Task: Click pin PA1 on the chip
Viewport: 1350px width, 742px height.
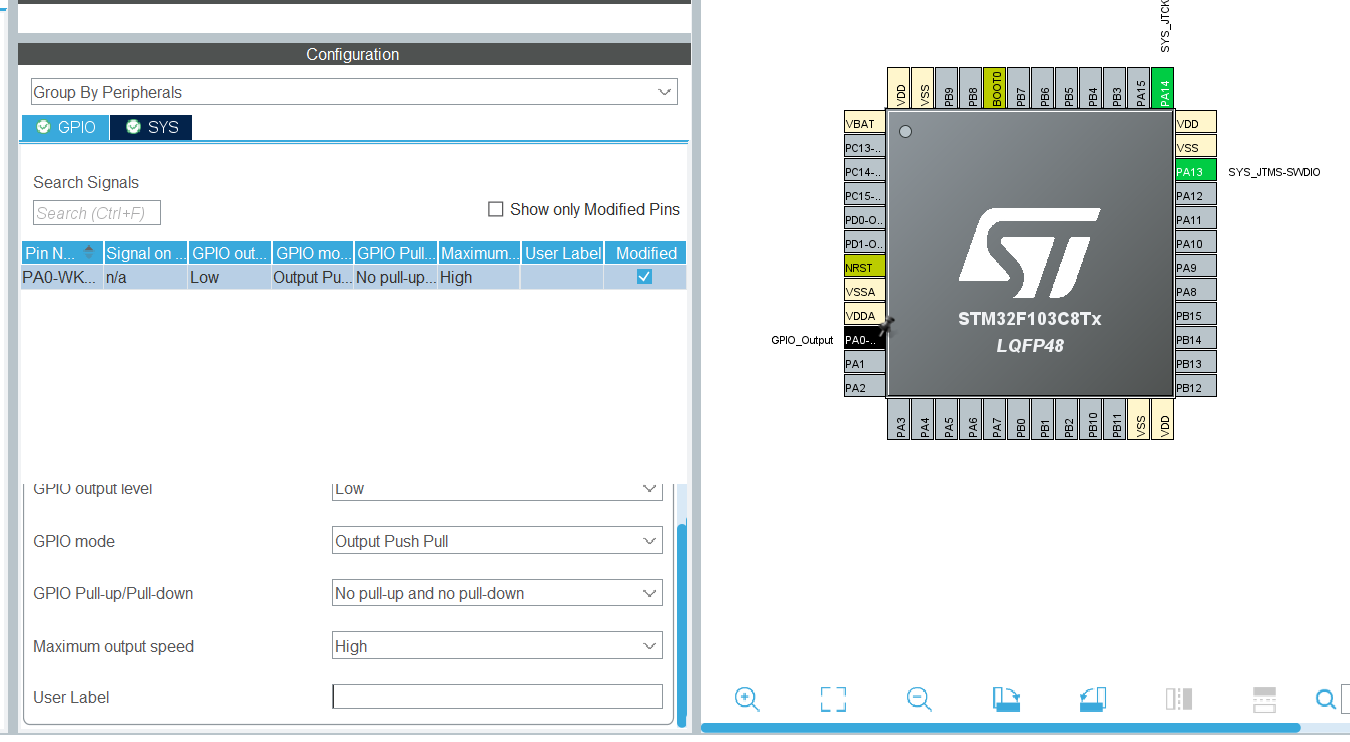Action: coord(865,364)
